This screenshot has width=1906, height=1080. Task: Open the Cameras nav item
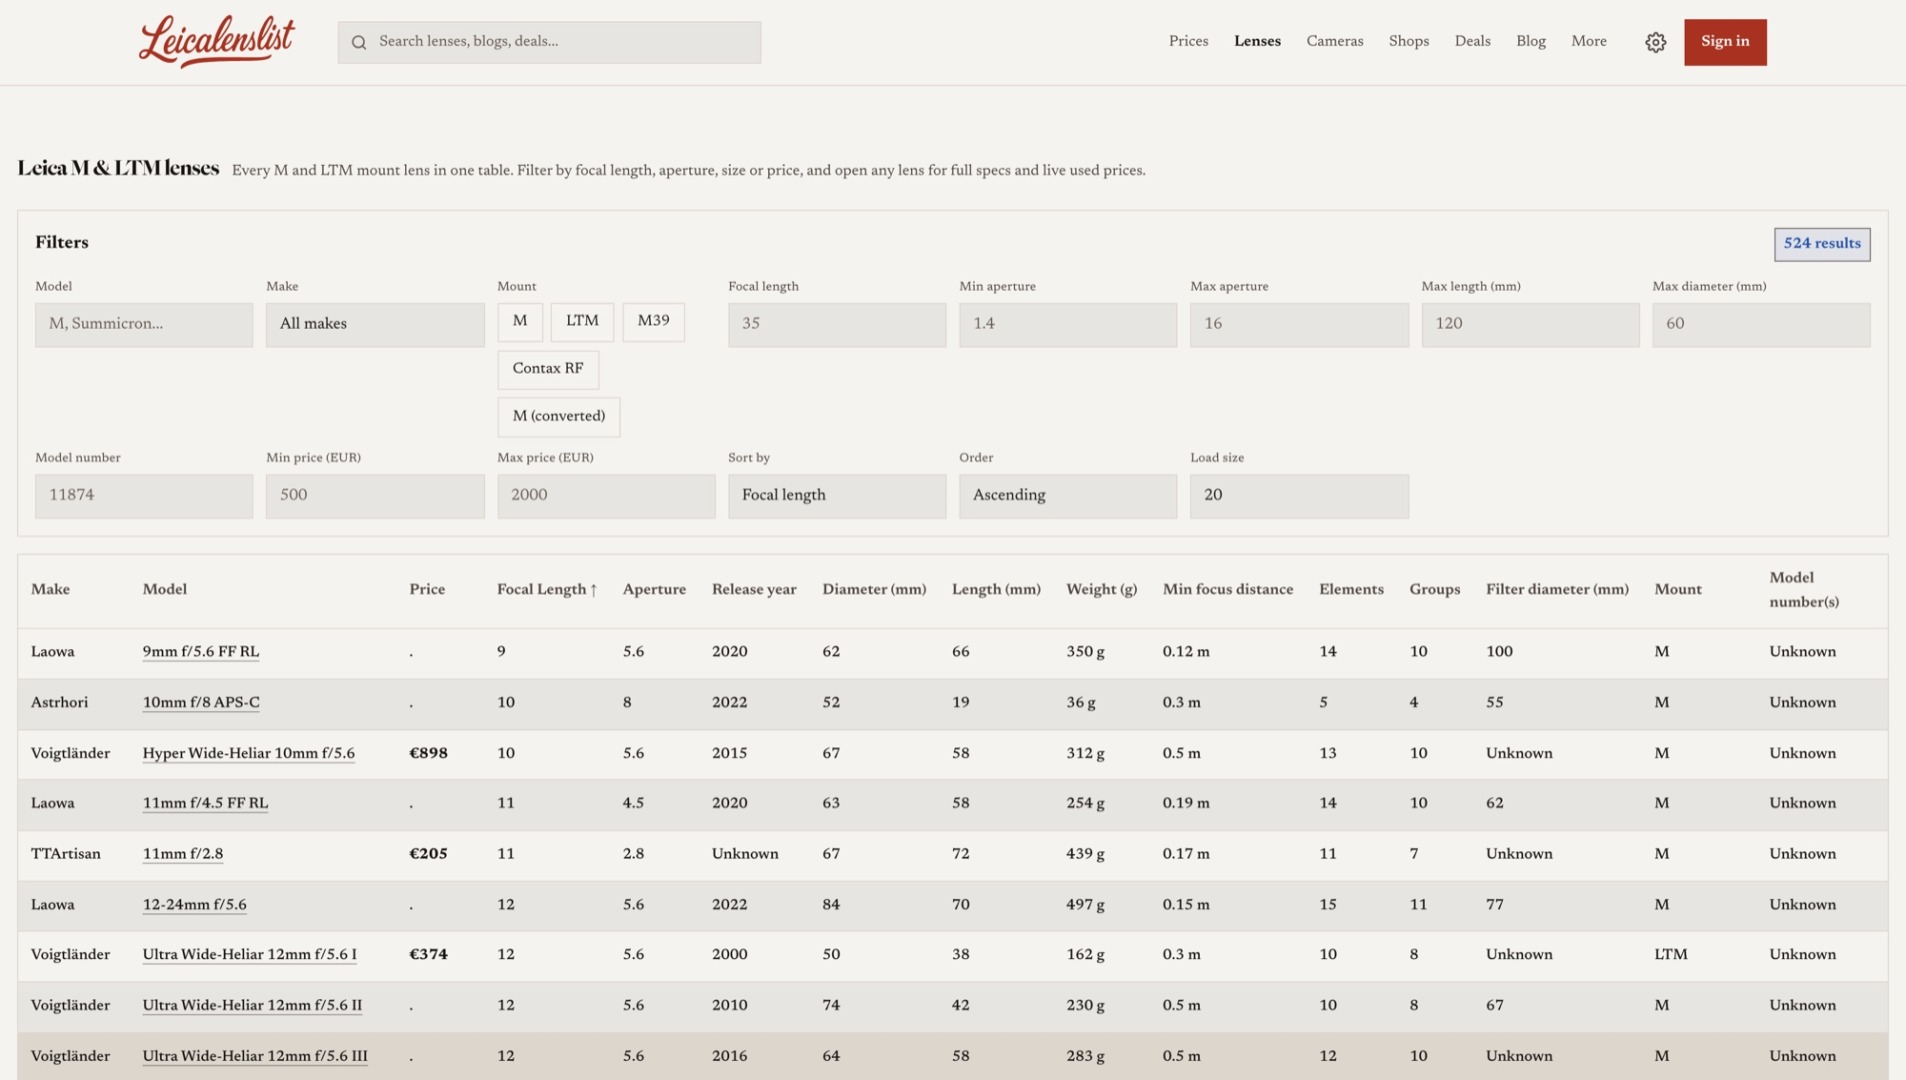1335,41
